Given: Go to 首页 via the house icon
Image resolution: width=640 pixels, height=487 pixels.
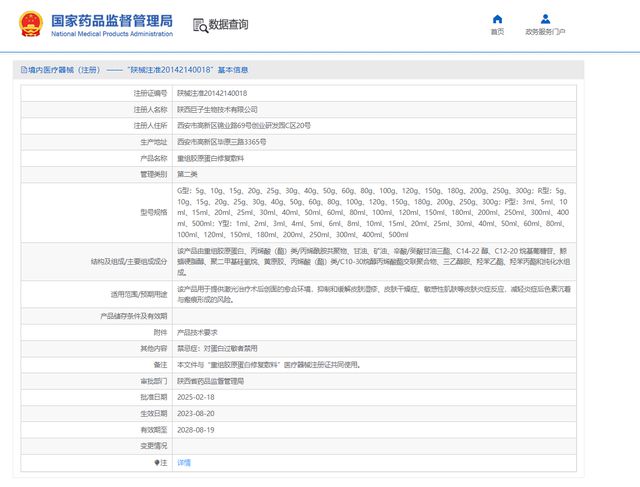Looking at the screenshot, I should (497, 19).
